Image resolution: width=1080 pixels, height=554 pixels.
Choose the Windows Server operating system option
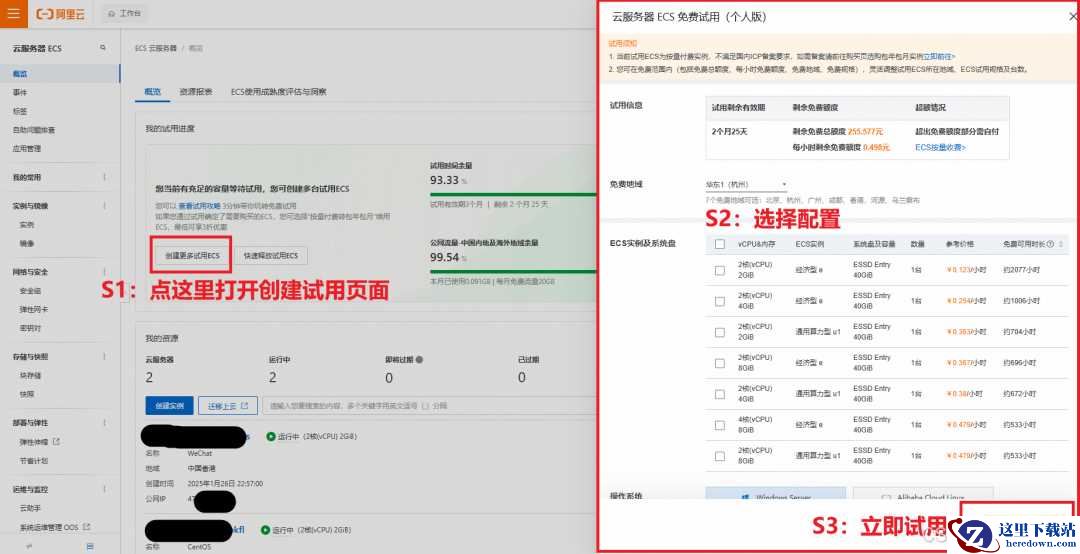coord(776,495)
